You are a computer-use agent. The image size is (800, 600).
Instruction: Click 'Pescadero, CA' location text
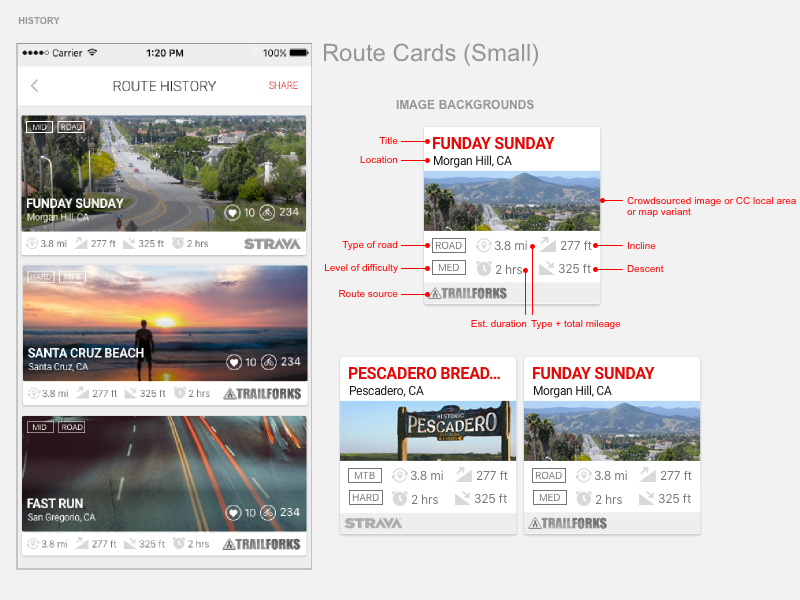[386, 391]
